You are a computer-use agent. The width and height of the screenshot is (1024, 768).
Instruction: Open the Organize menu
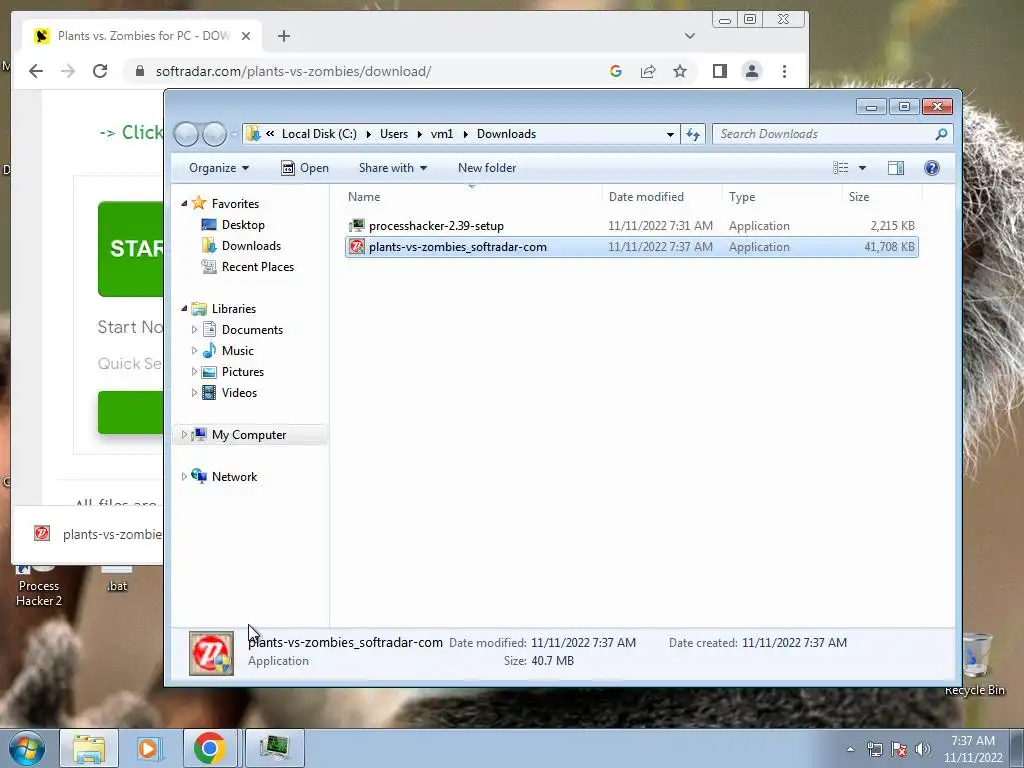(219, 168)
